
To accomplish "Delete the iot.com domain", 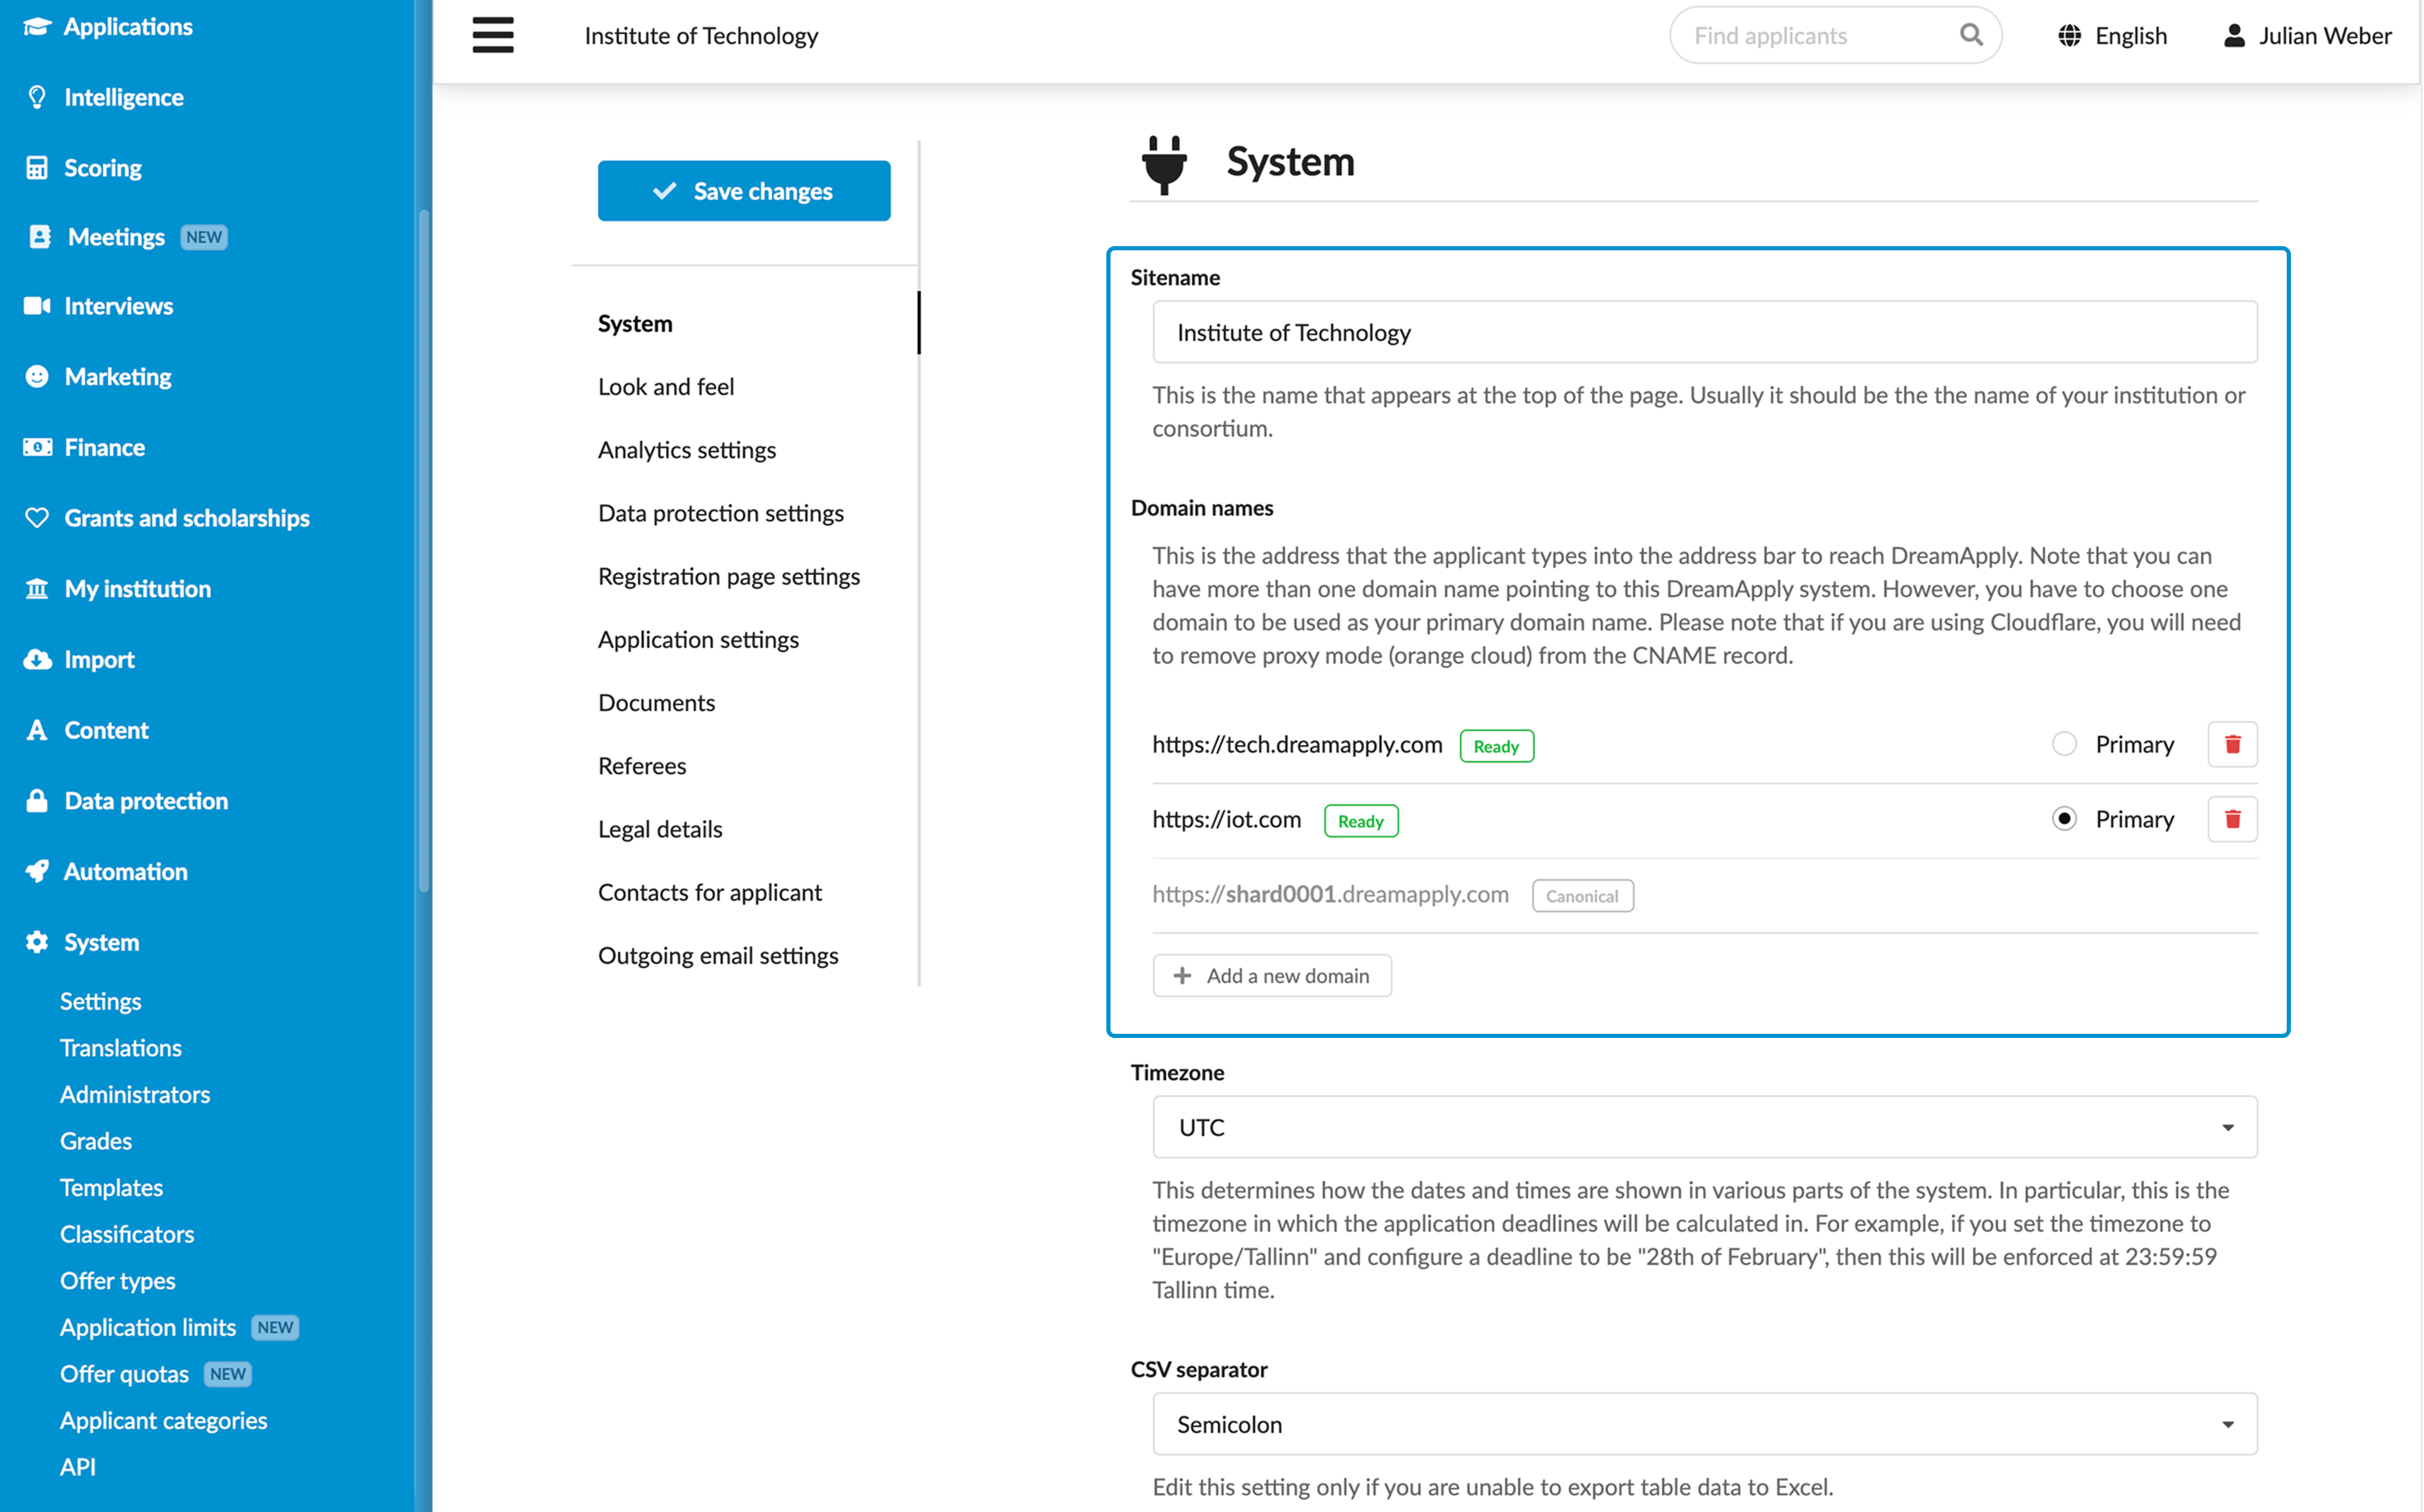I will (2232, 819).
